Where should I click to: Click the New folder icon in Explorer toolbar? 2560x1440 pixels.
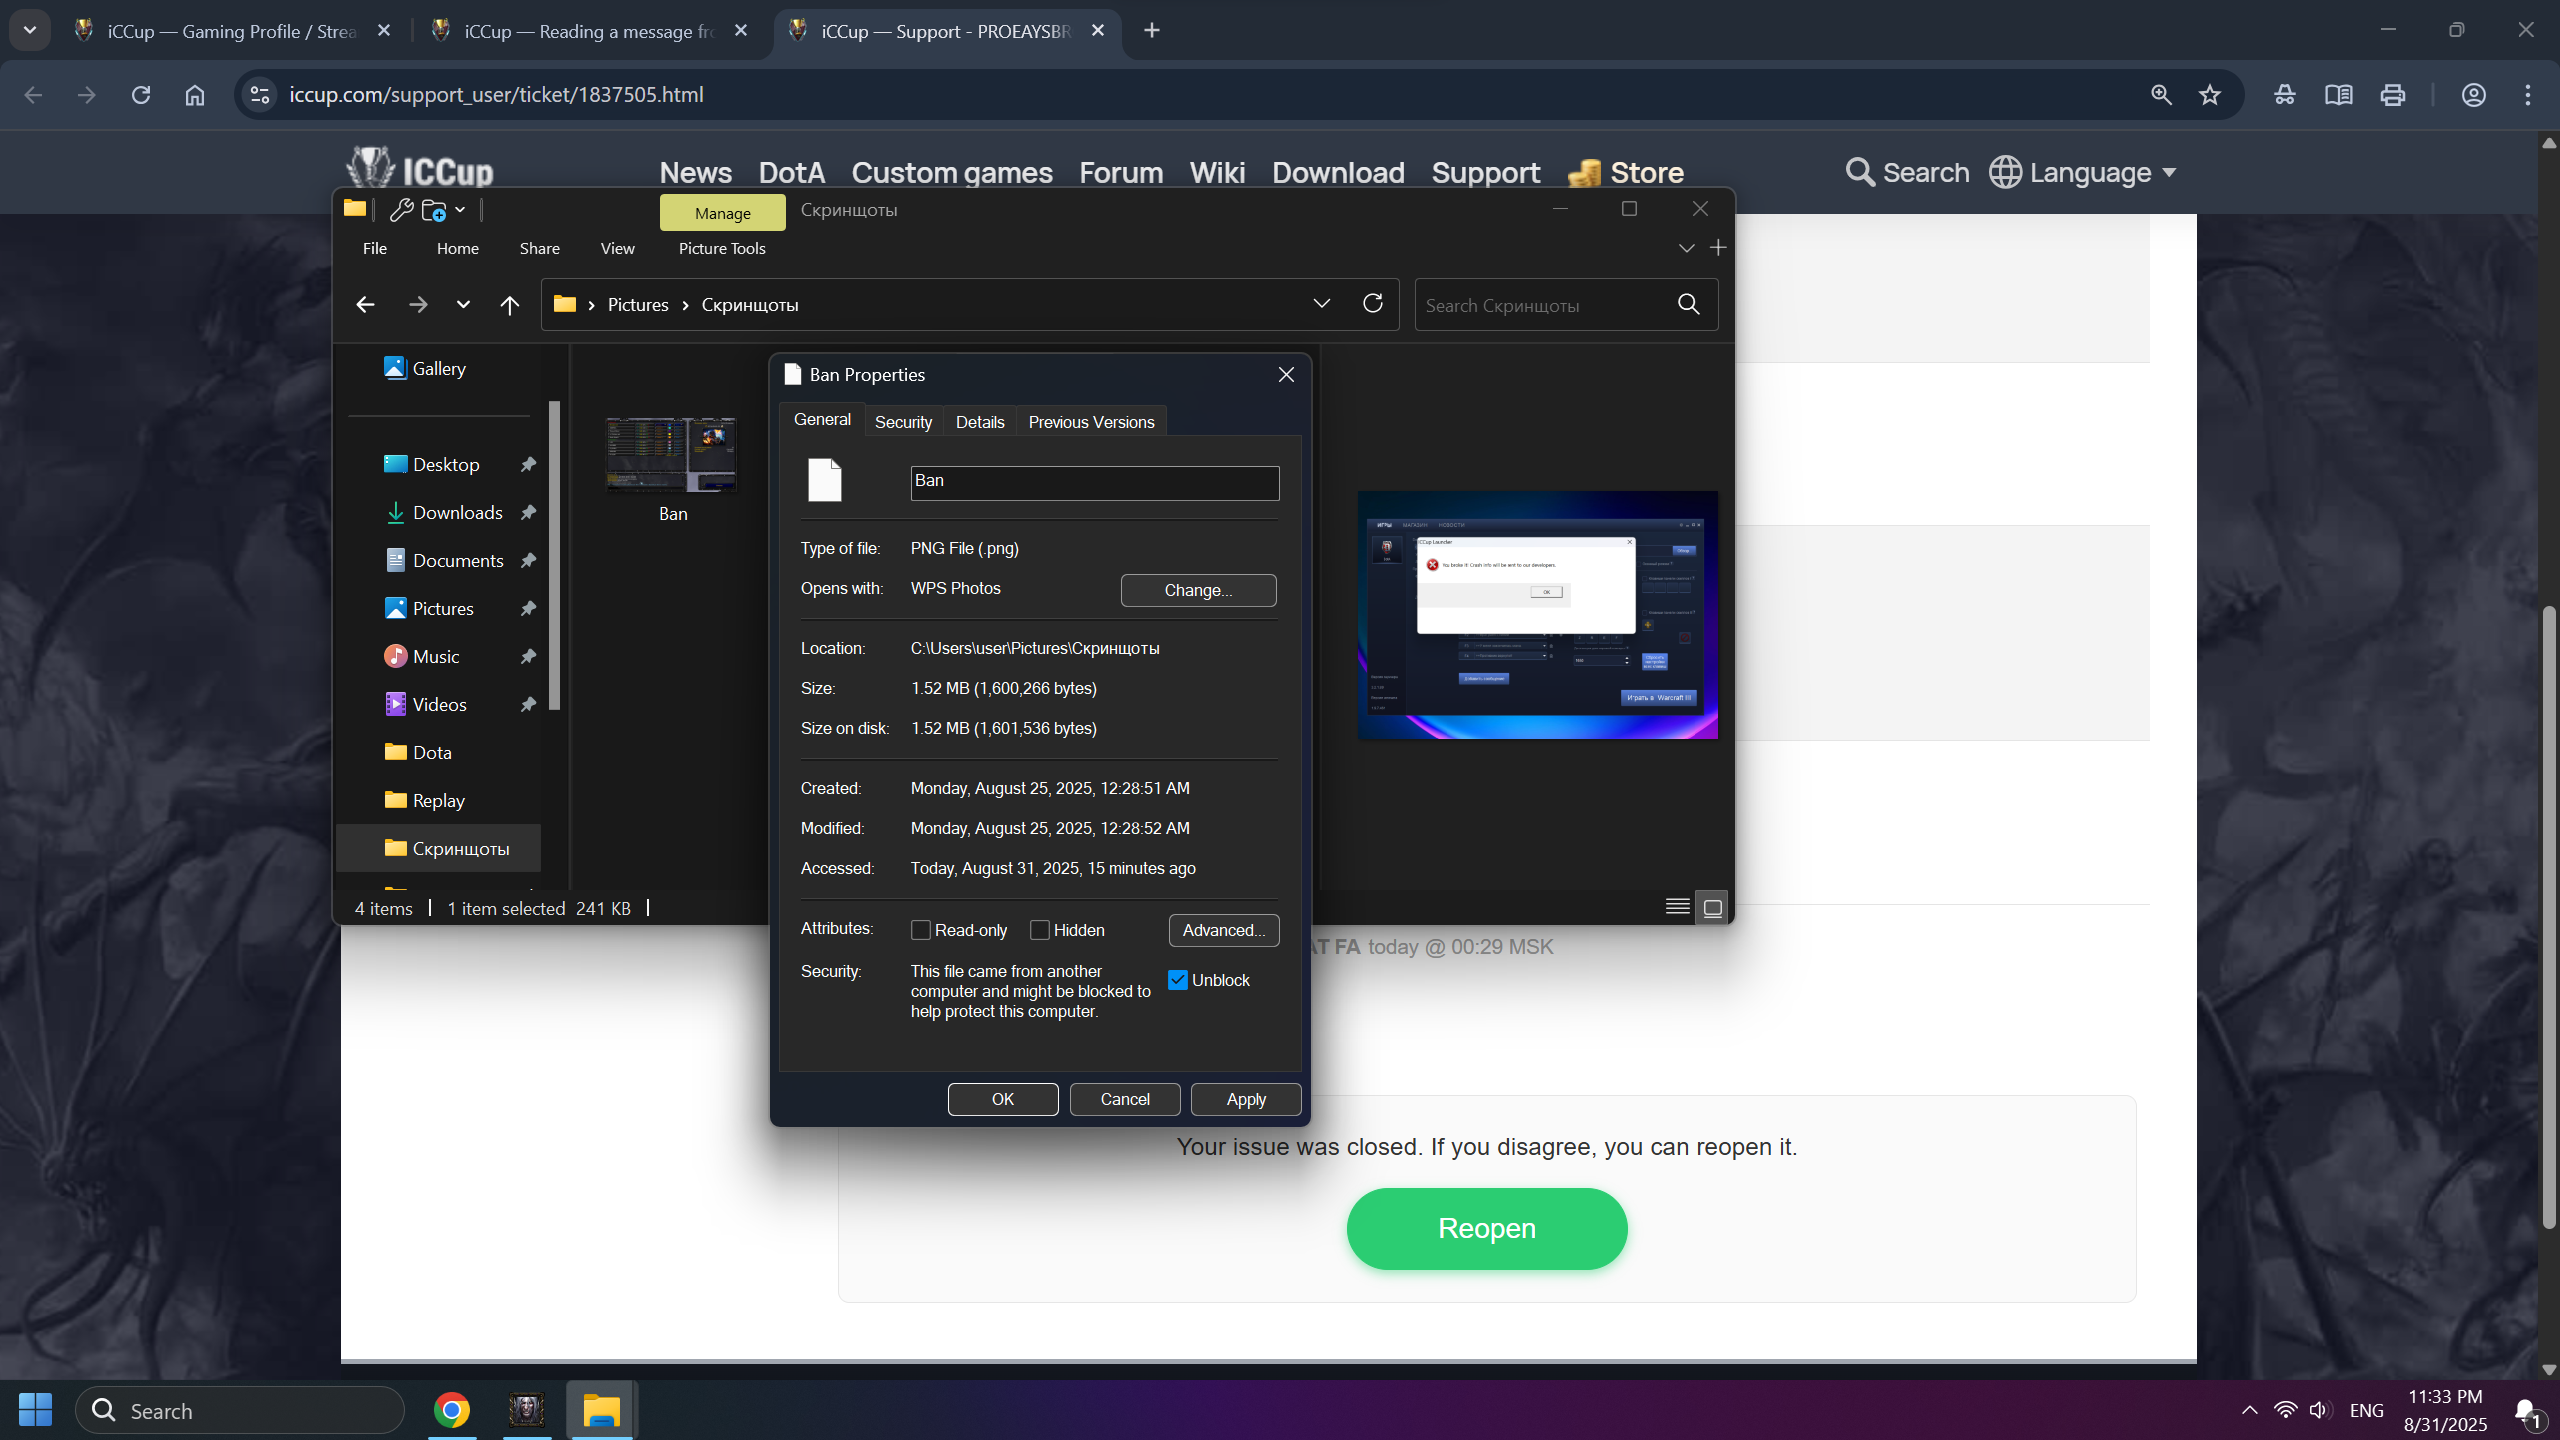pyautogui.click(x=434, y=210)
